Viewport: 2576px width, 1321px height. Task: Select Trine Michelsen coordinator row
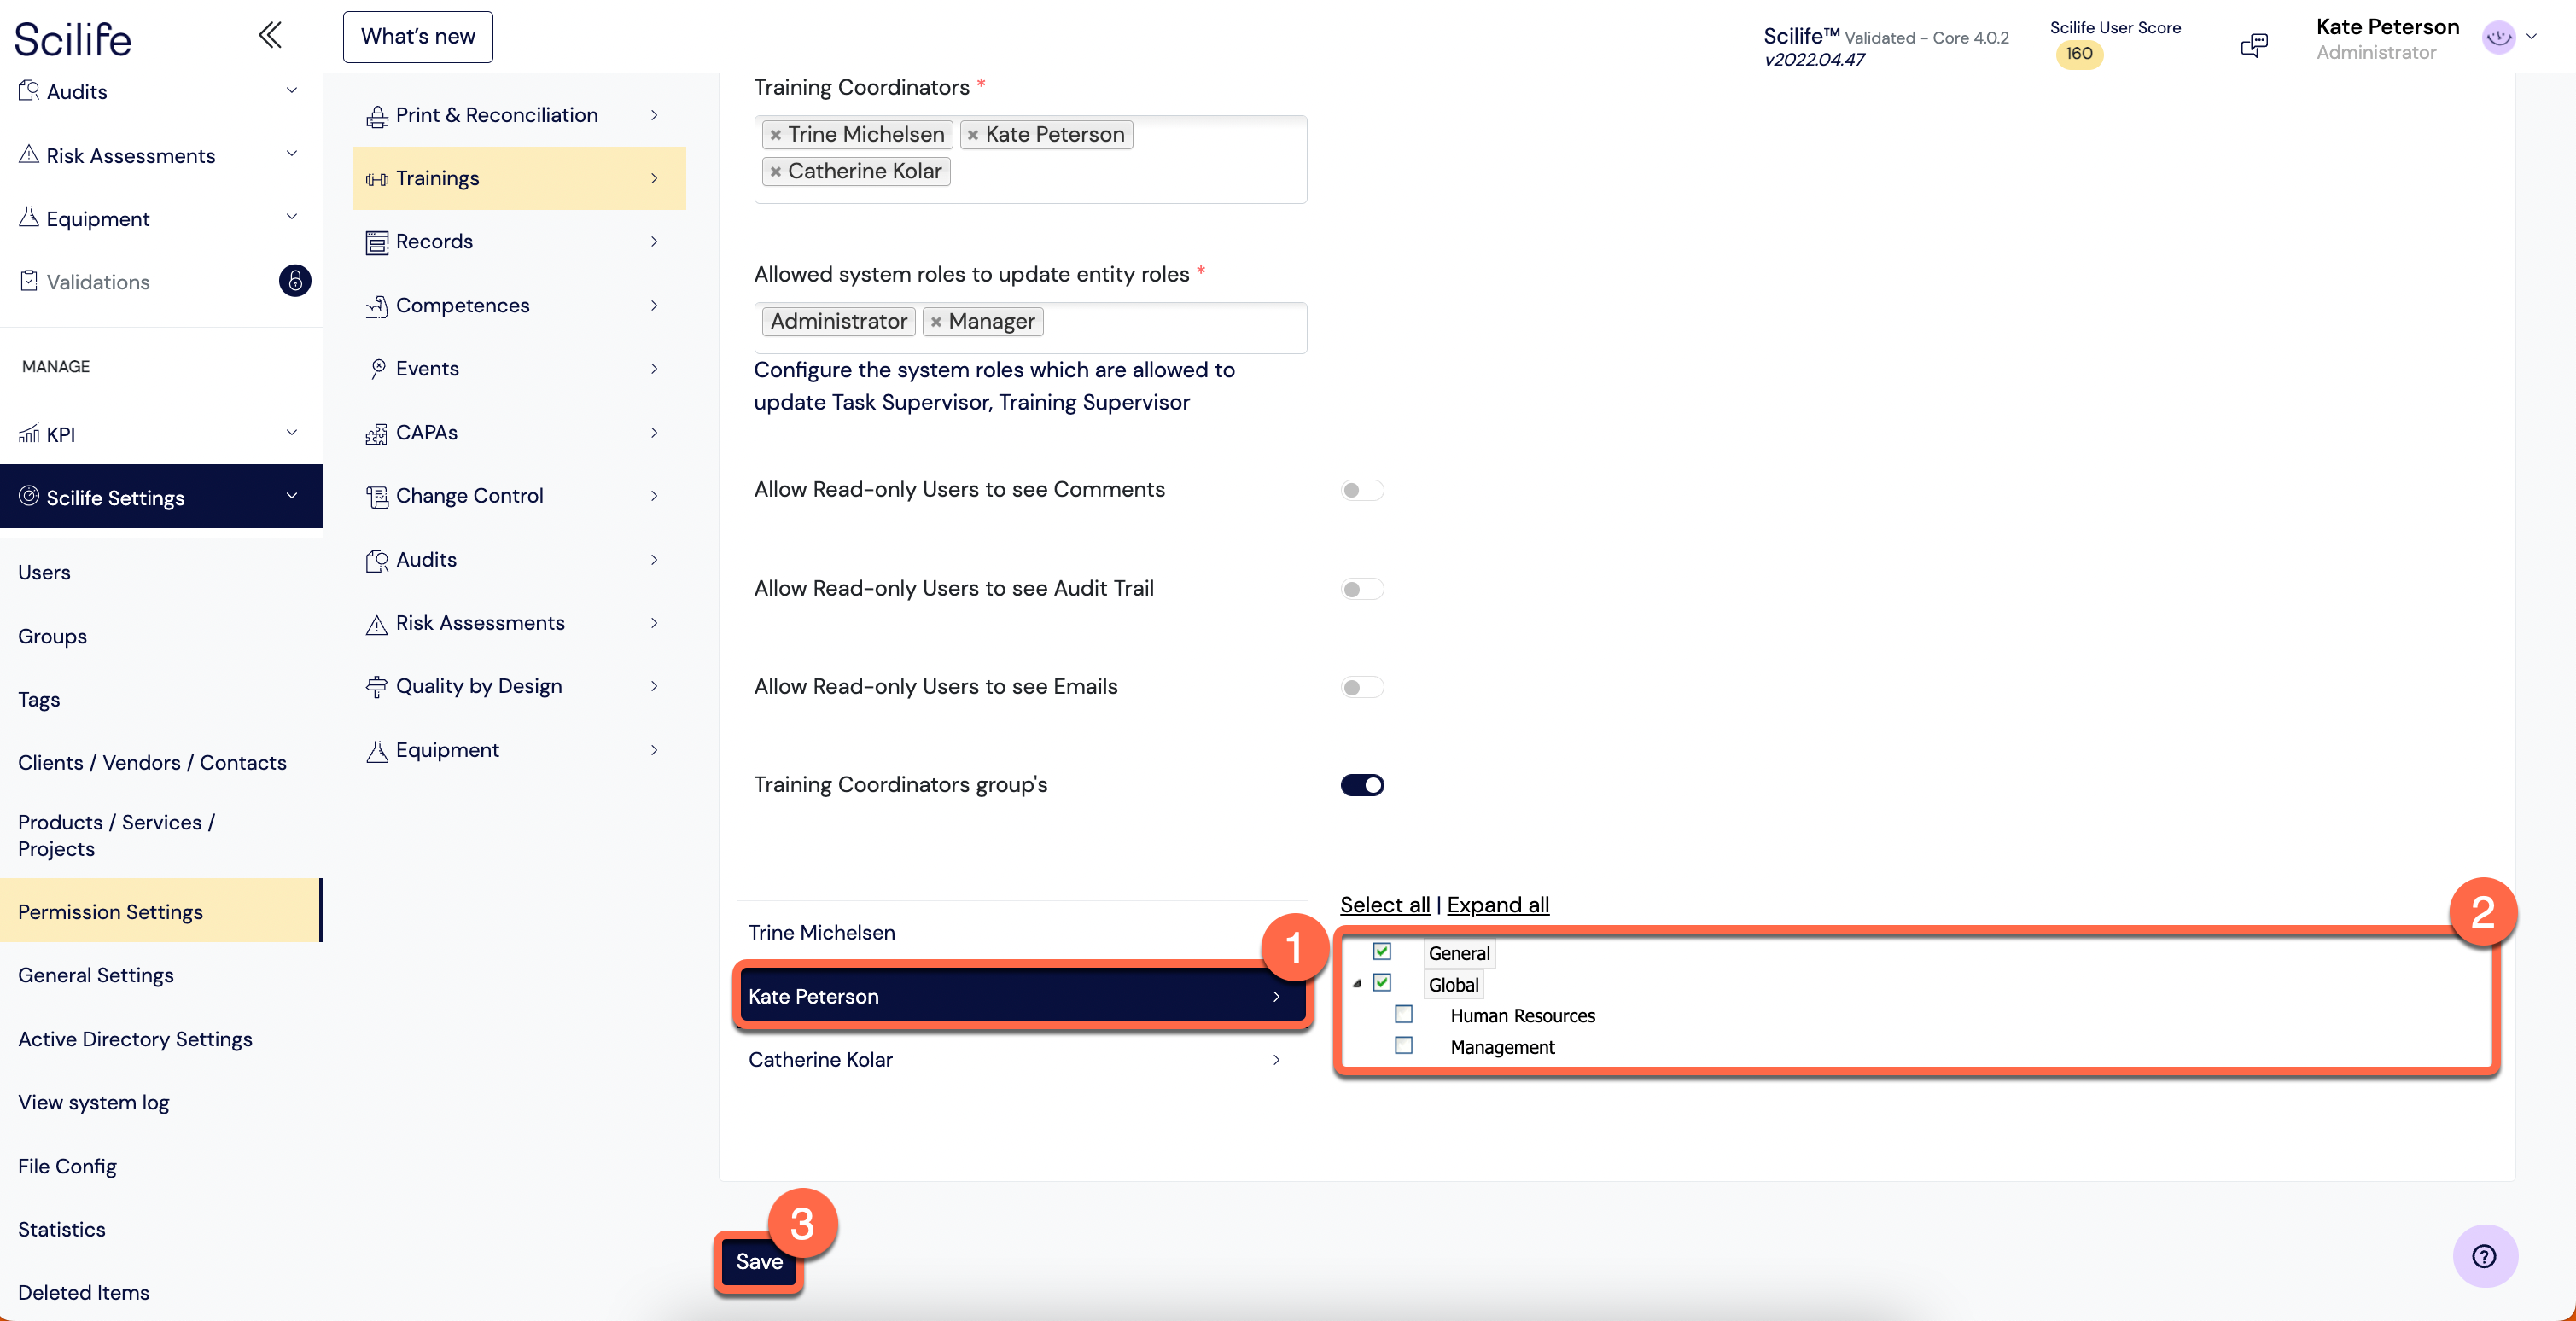point(1022,933)
